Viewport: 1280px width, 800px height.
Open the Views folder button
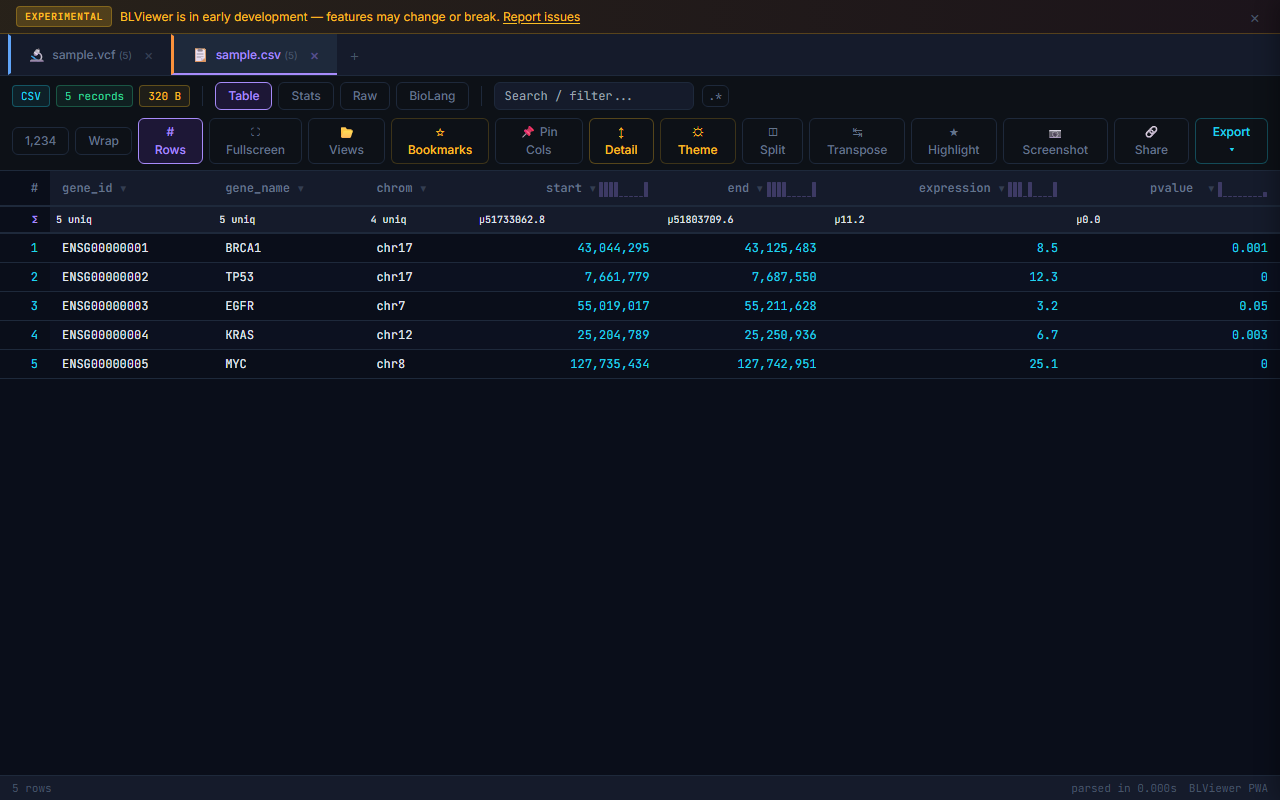pos(346,141)
